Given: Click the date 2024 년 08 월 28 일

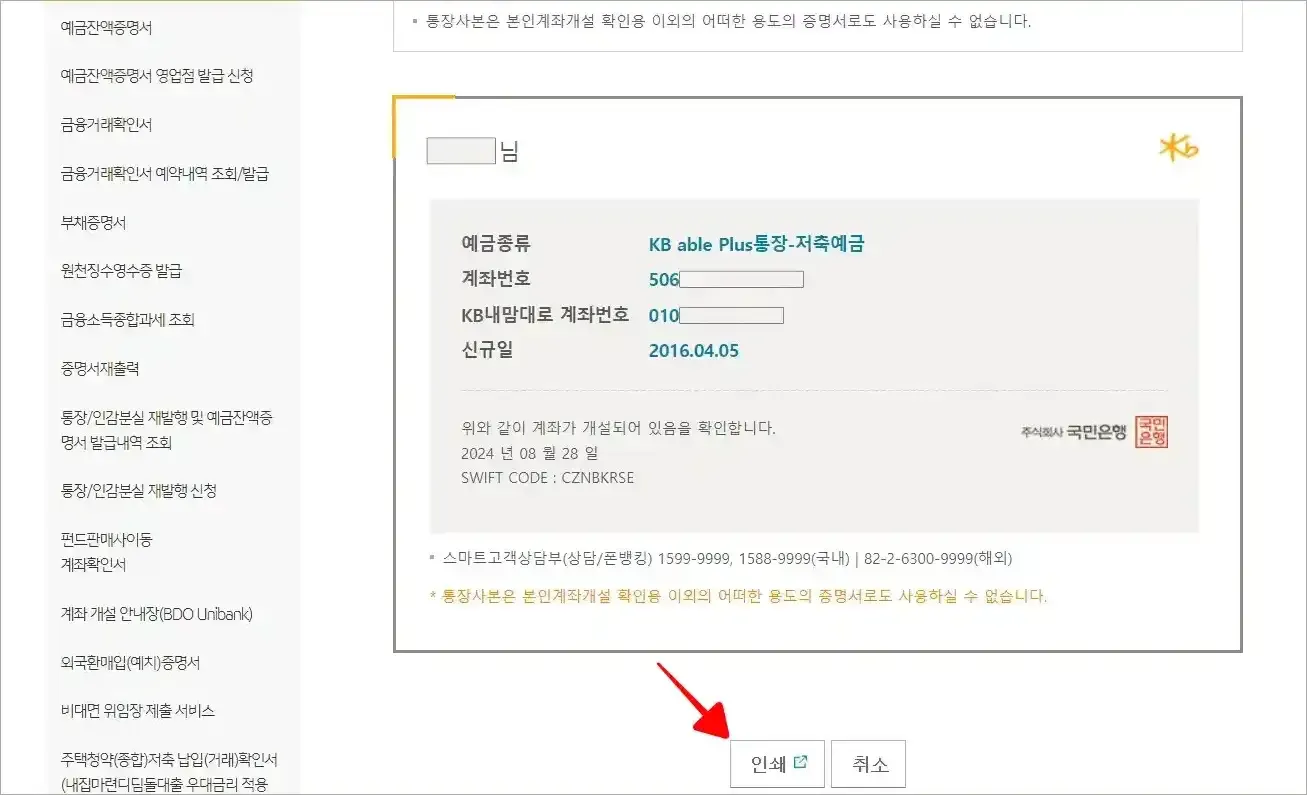Looking at the screenshot, I should pyautogui.click(x=530, y=453).
